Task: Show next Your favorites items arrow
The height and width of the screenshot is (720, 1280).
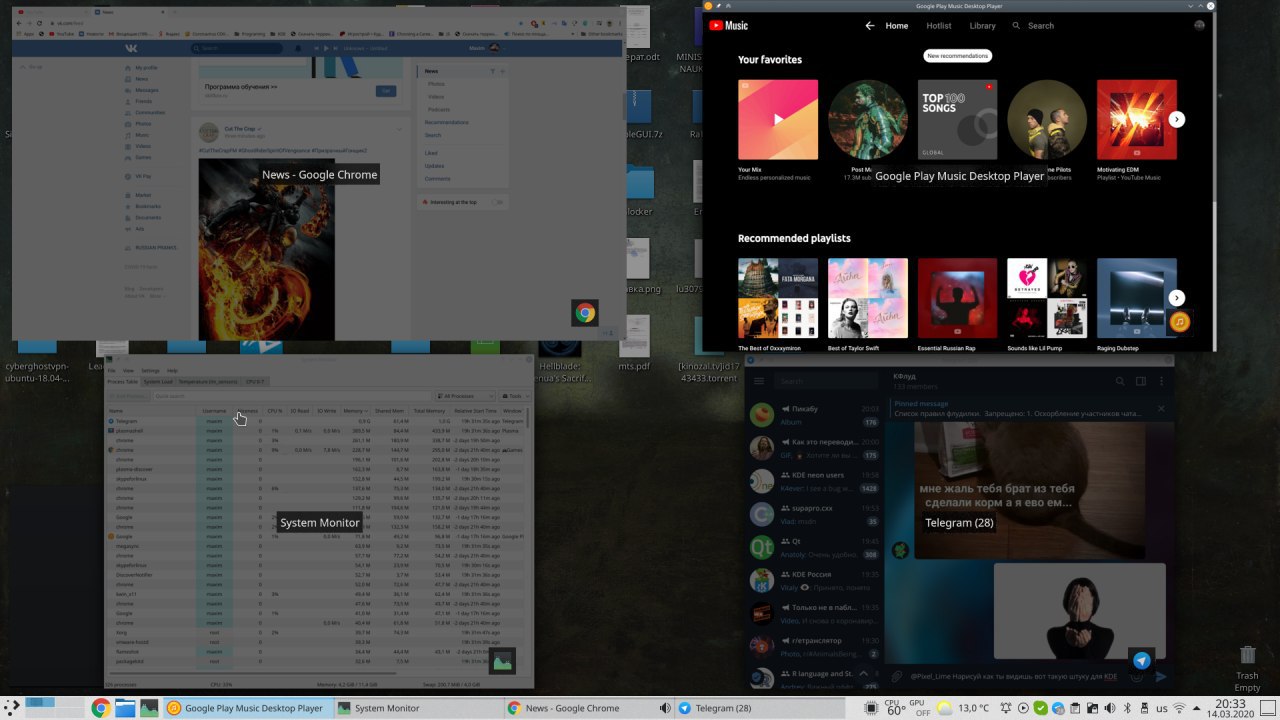Action: pos(1177,119)
